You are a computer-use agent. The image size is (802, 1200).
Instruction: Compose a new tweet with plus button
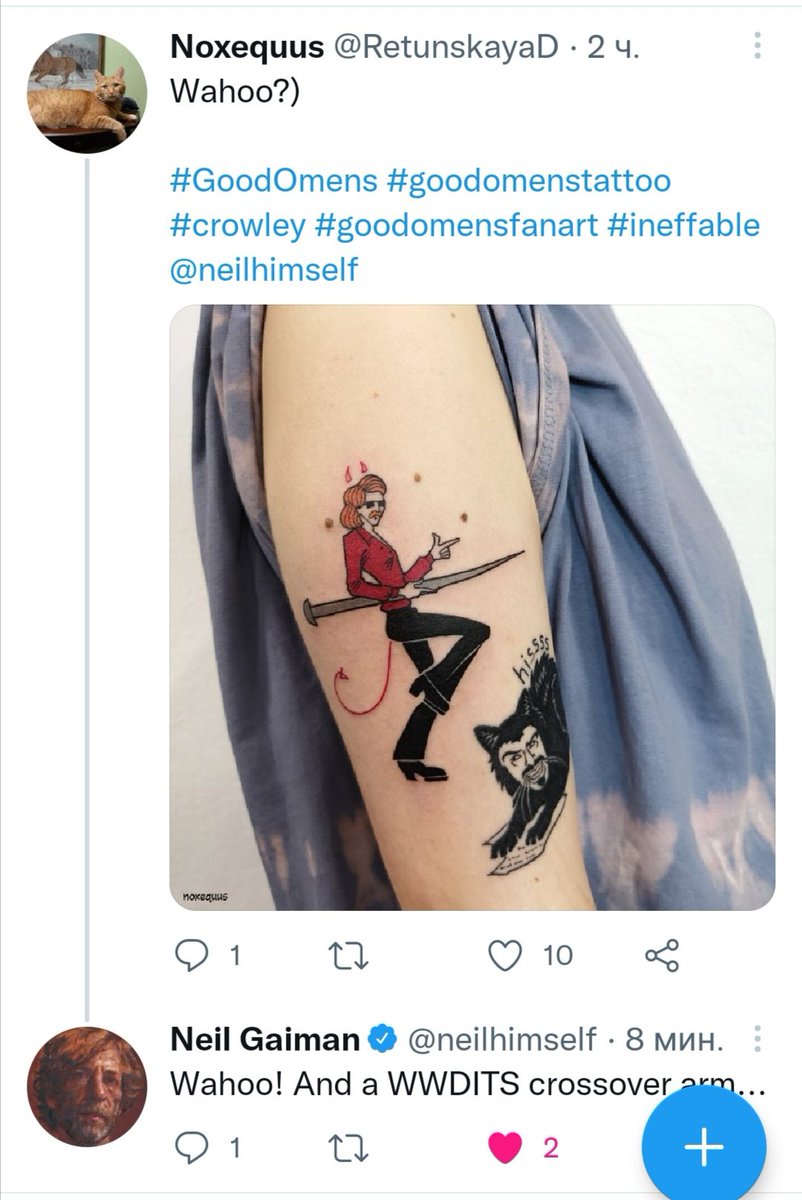point(705,1146)
